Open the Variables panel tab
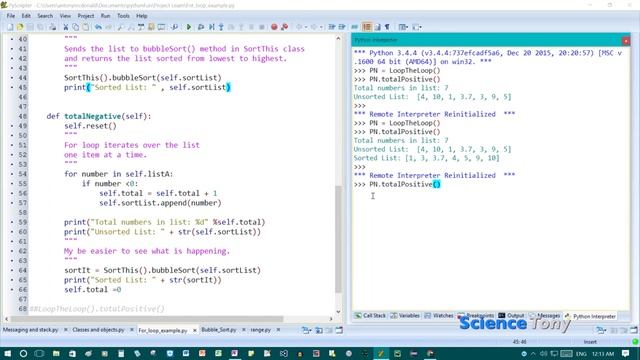The width and height of the screenshot is (640, 360). tap(405, 316)
